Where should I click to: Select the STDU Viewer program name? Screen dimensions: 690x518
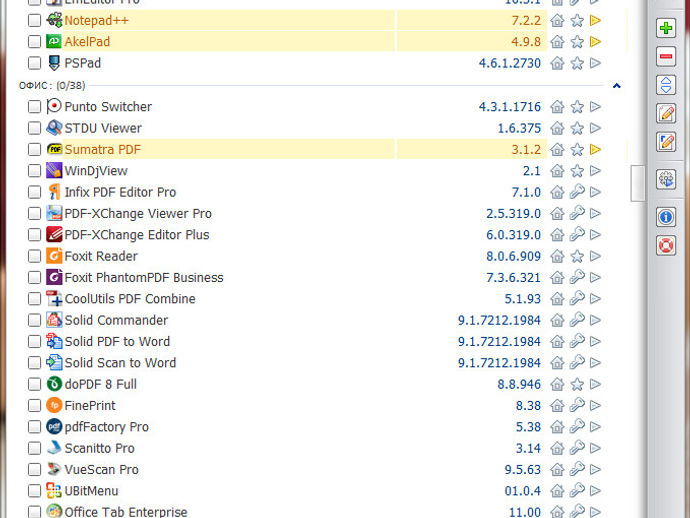(x=103, y=128)
